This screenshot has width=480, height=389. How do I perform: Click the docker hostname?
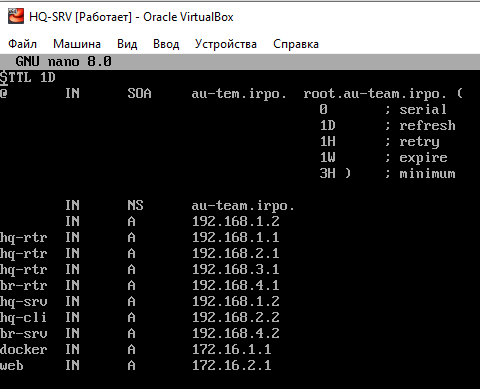(x=24, y=349)
